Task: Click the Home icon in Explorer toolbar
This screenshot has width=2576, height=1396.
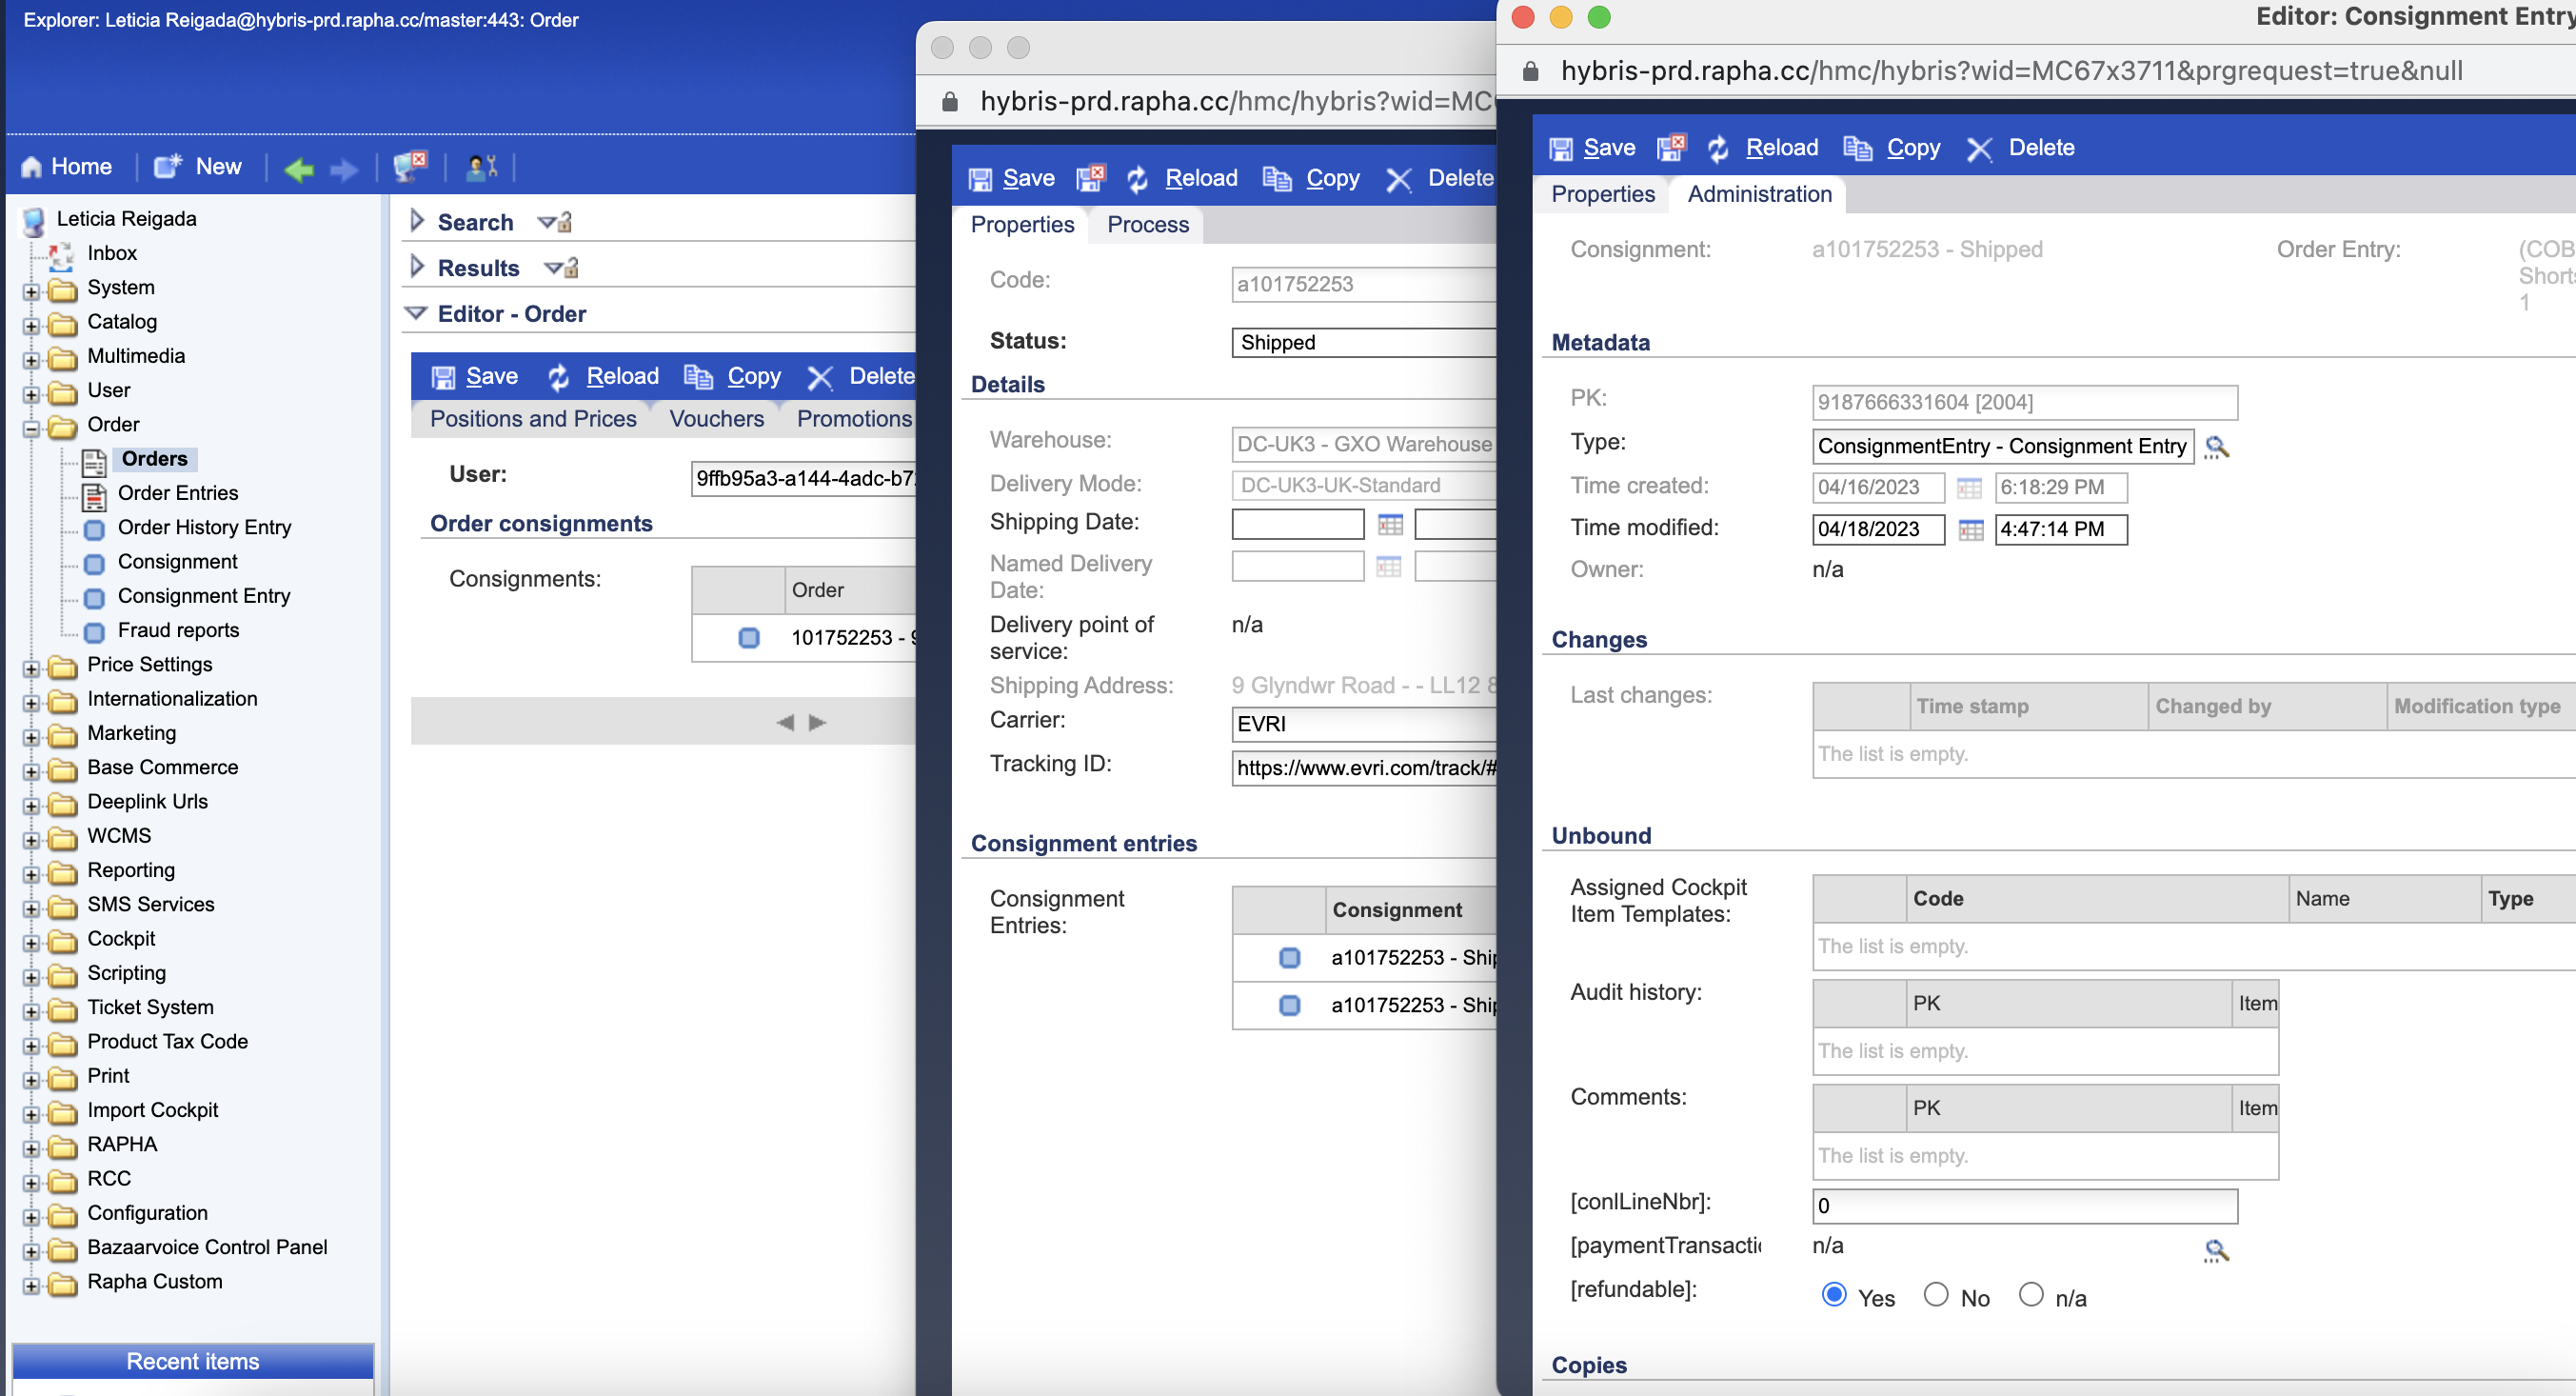Action: click(32, 167)
